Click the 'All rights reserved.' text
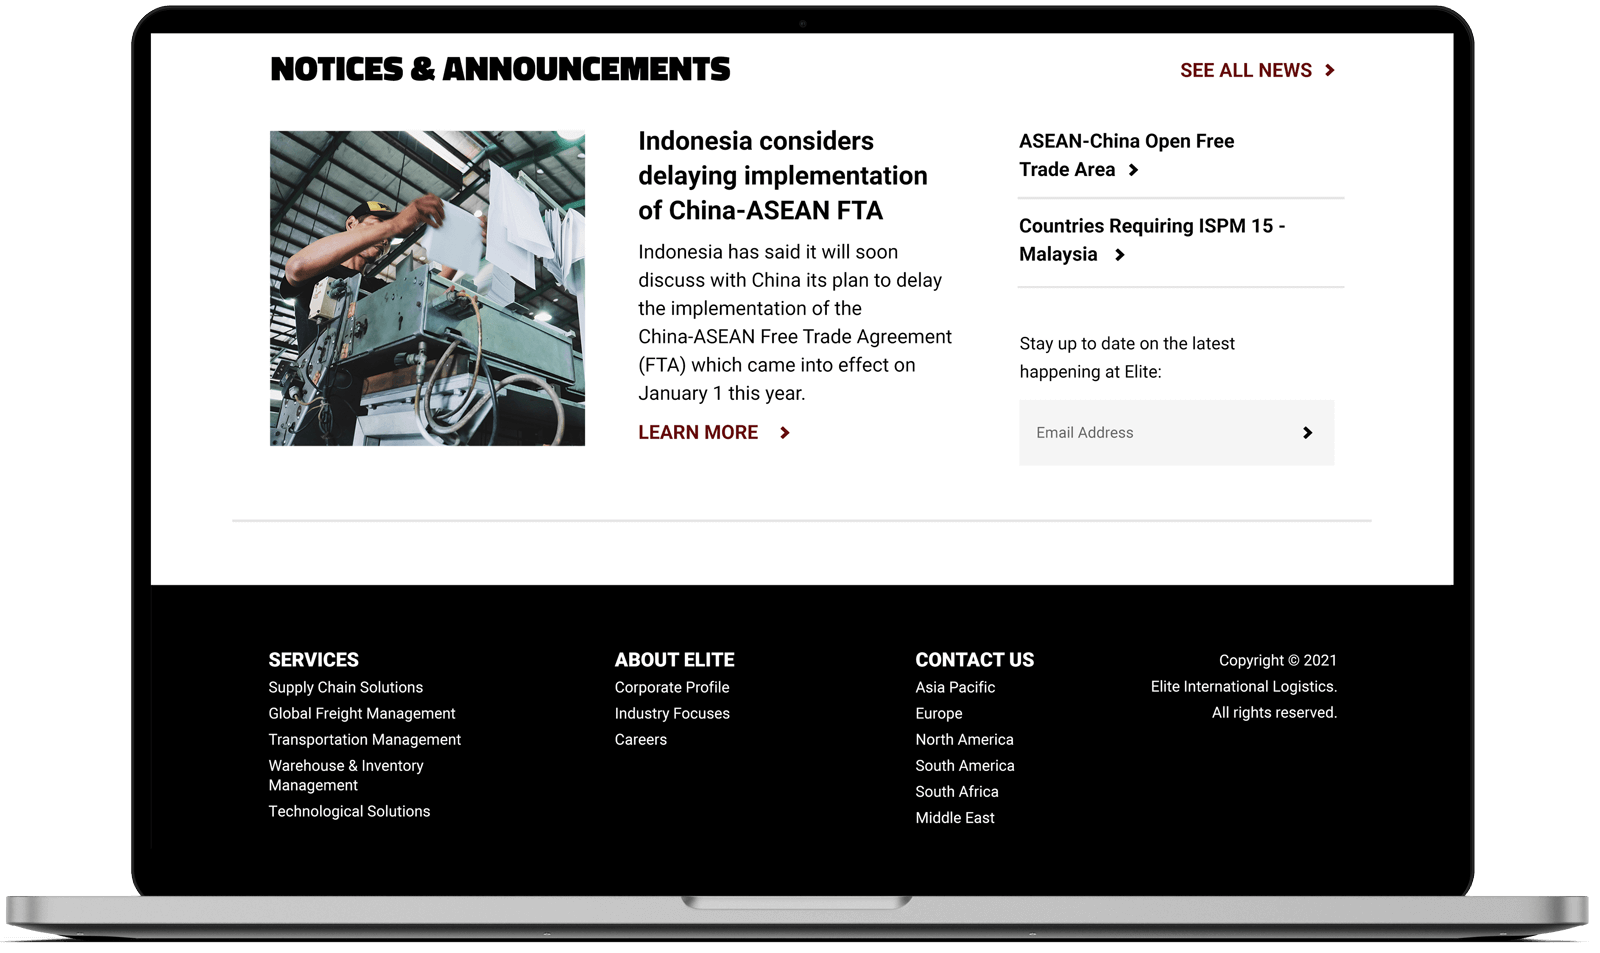Image resolution: width=1600 pixels, height=953 pixels. (1275, 713)
